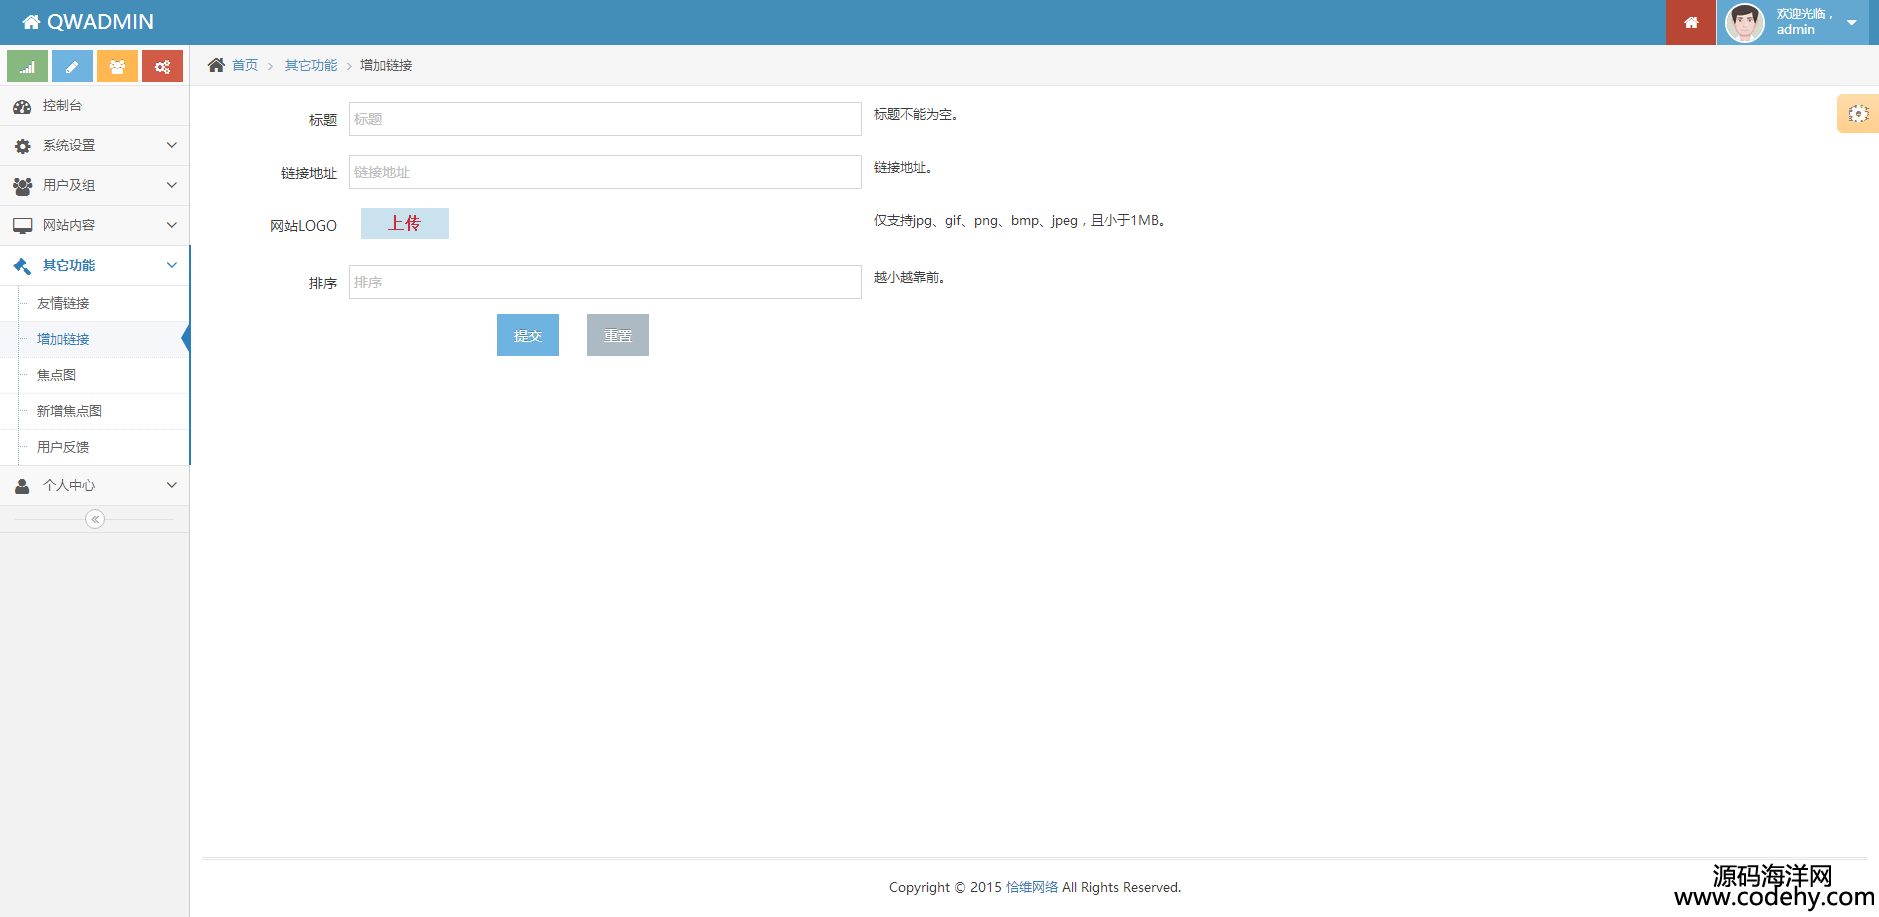Click QWADMIN brand text
Image resolution: width=1879 pixels, height=917 pixels.
pyautogui.click(x=100, y=22)
